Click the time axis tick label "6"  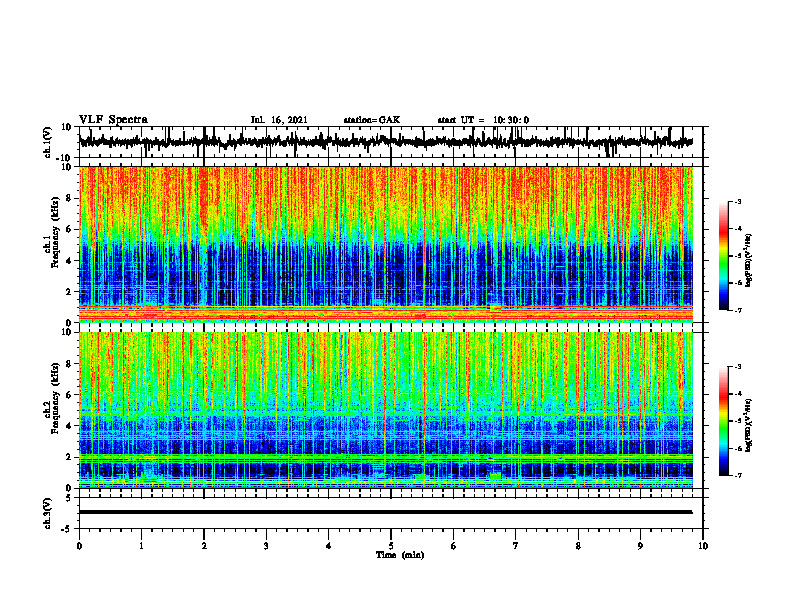point(454,546)
